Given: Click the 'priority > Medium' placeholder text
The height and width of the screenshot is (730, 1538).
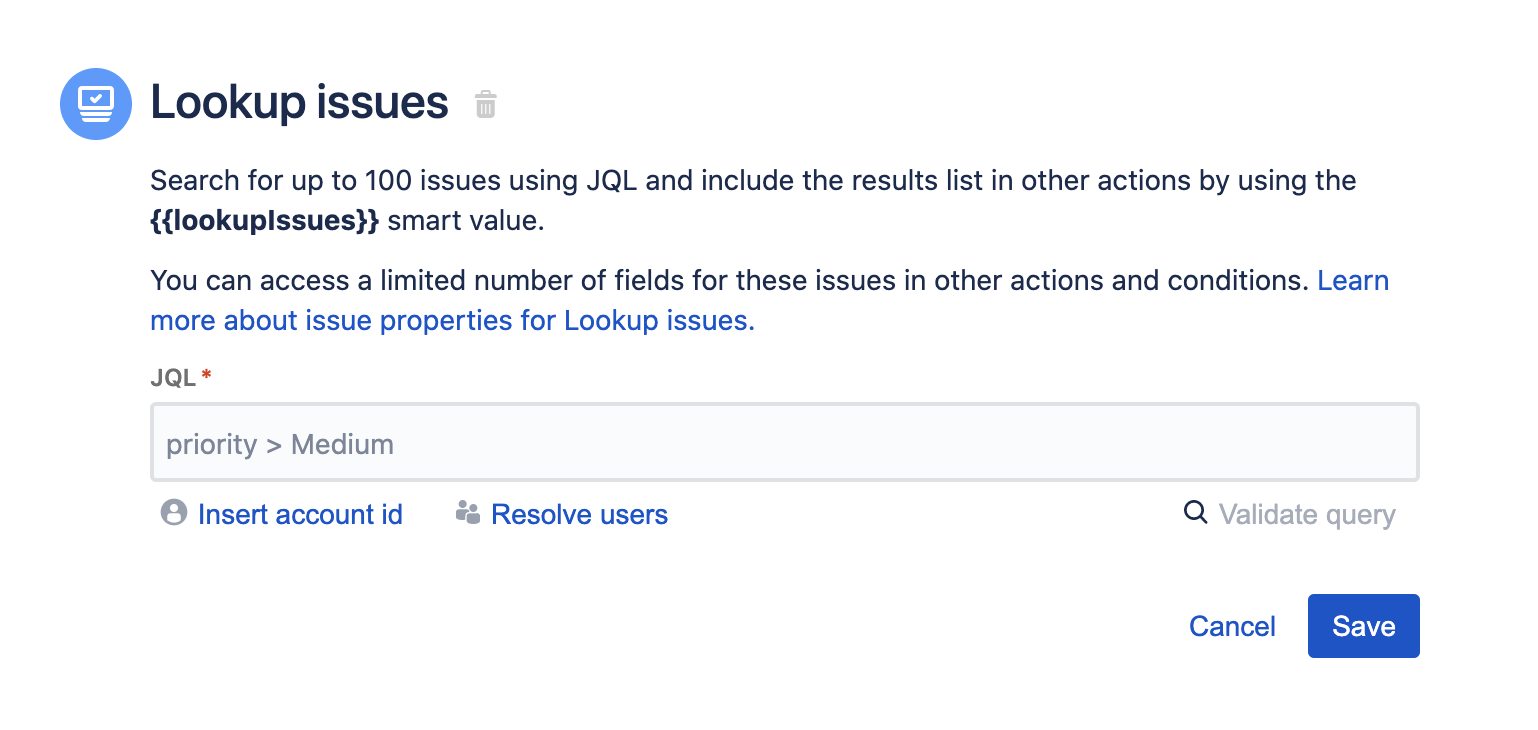Looking at the screenshot, I should (x=280, y=444).
